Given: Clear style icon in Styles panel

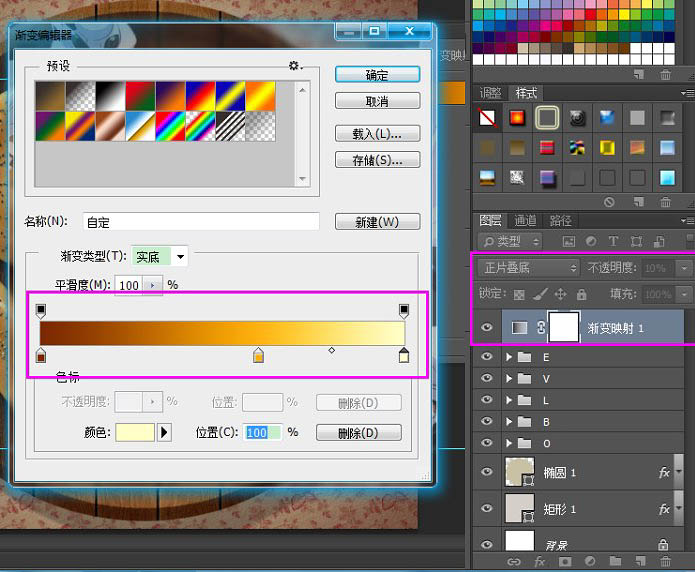Looking at the screenshot, I should point(609,202).
